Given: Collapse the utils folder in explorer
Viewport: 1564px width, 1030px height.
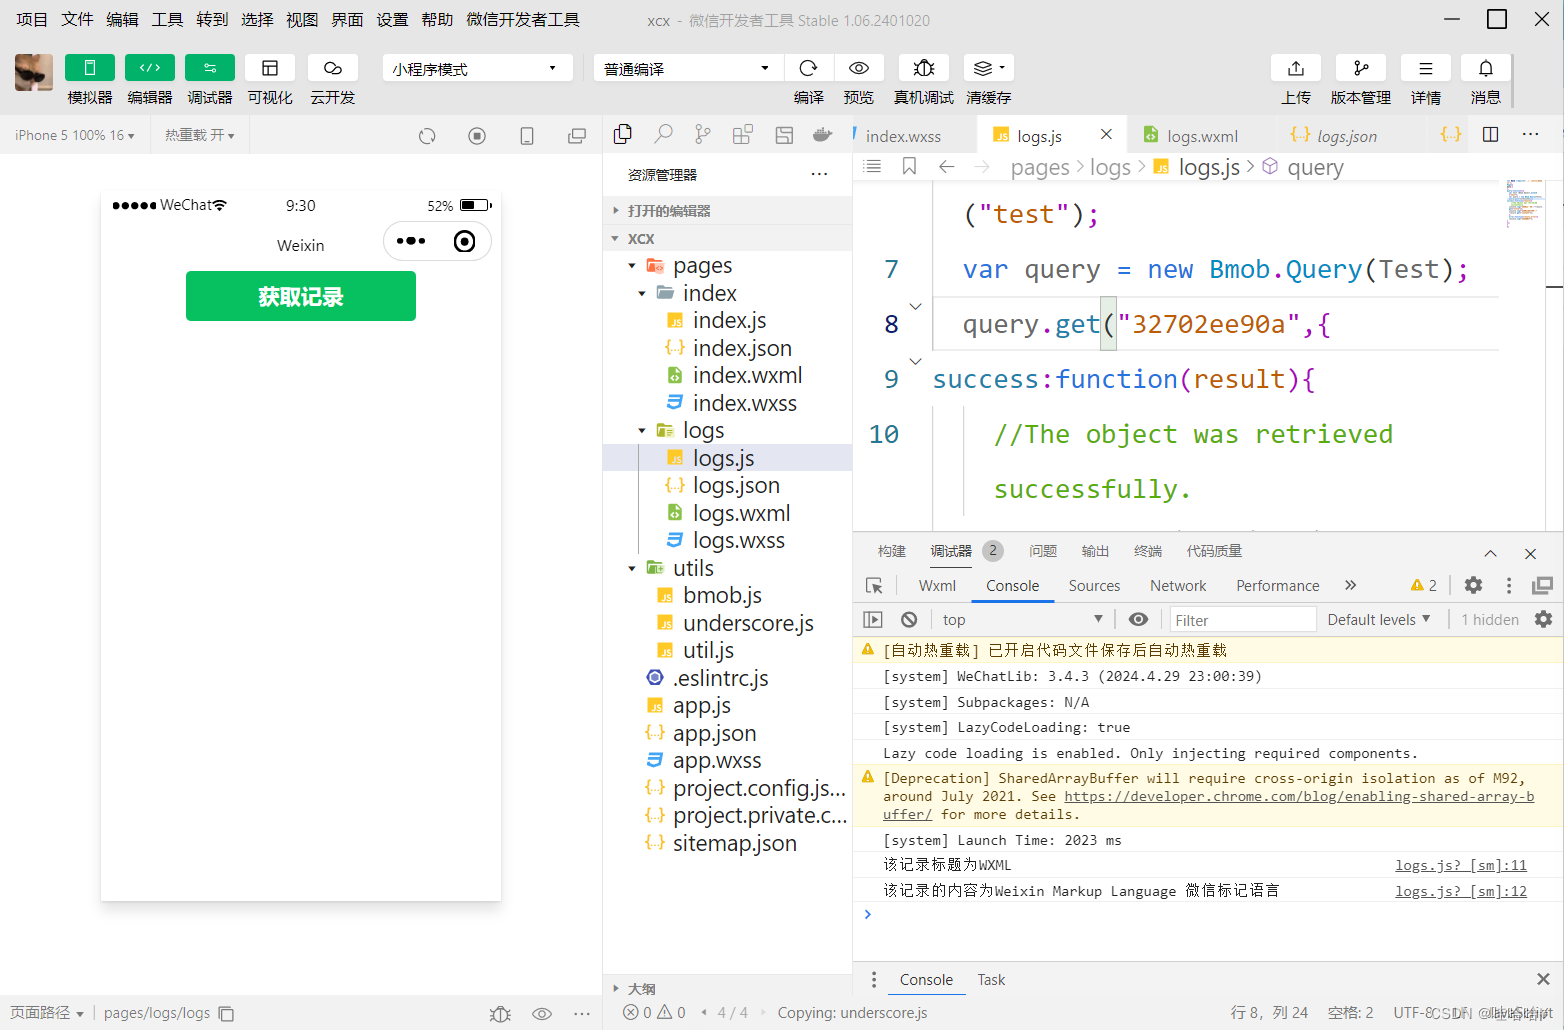Looking at the screenshot, I should pos(632,568).
